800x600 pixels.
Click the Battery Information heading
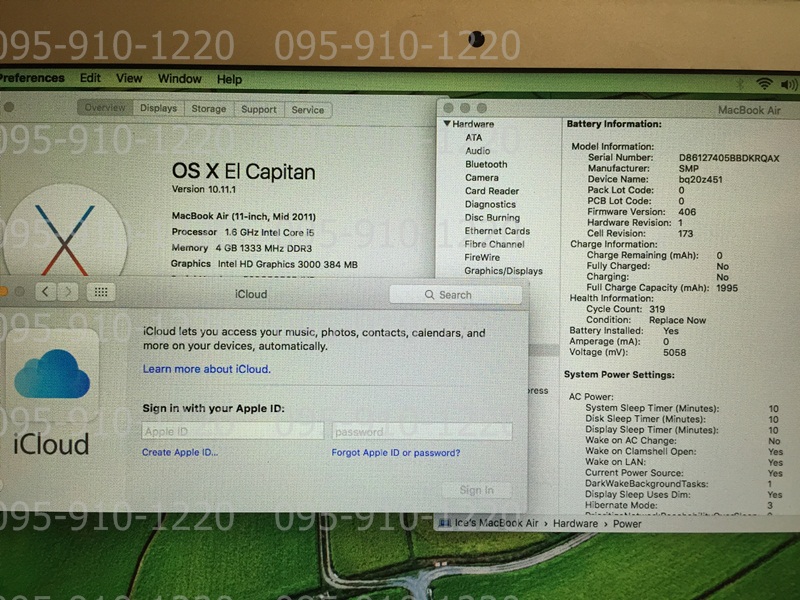coord(614,124)
